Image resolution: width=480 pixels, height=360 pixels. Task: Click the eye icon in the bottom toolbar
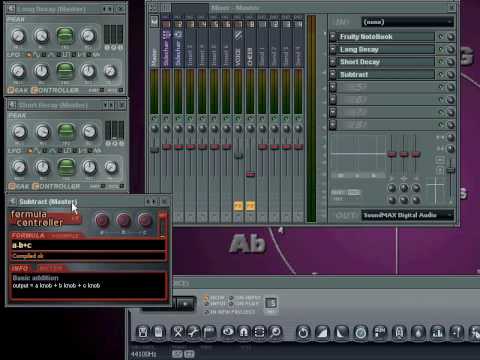click(228, 332)
